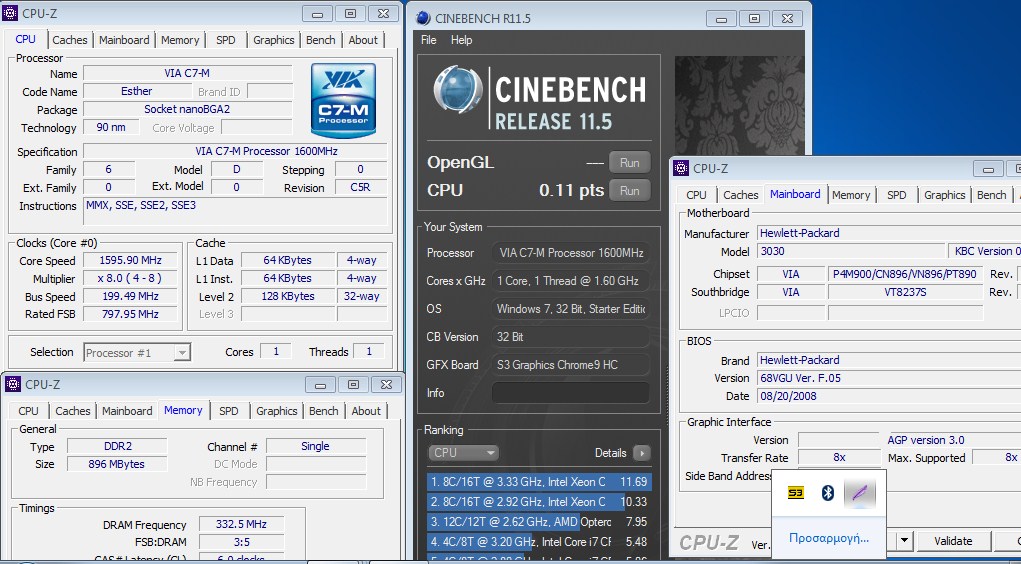
Task: Open Caches tab in Memory CPU-Z window
Action: tap(72, 411)
